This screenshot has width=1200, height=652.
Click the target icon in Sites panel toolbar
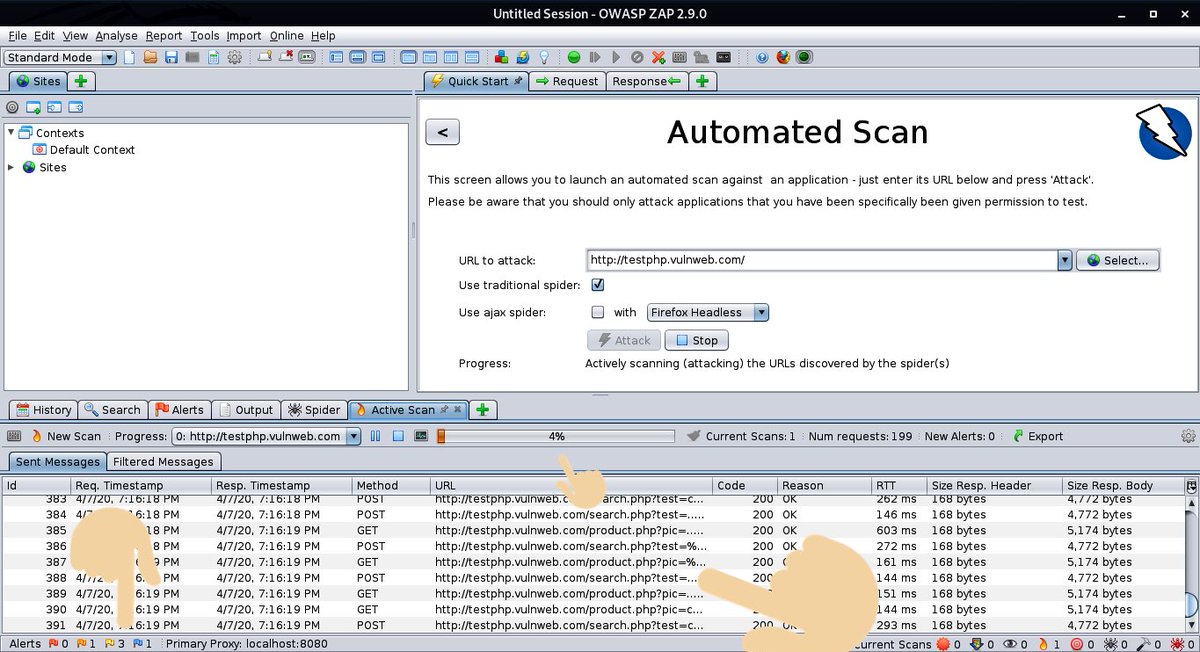pos(12,107)
